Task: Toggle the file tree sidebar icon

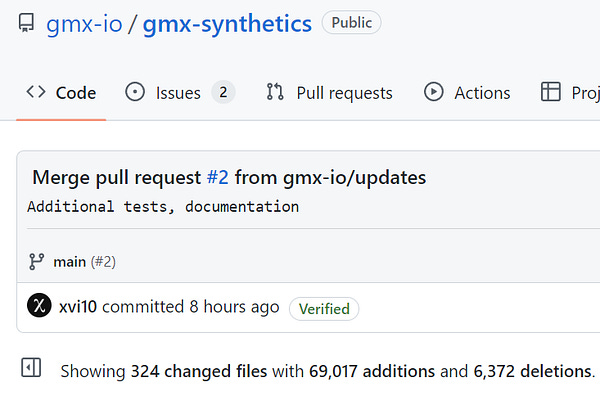Action: [x=31, y=368]
